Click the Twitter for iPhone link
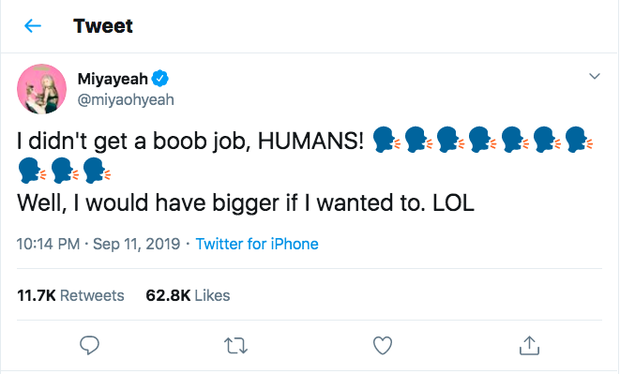 coord(257,244)
